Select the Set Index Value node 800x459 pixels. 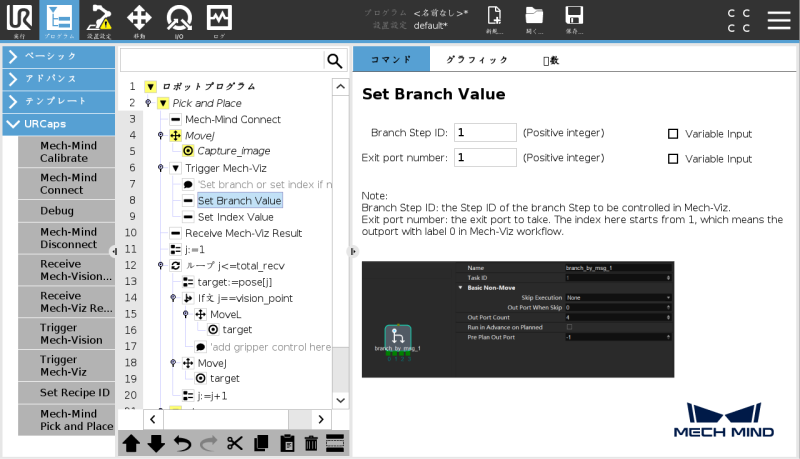pyautogui.click(x=235, y=217)
